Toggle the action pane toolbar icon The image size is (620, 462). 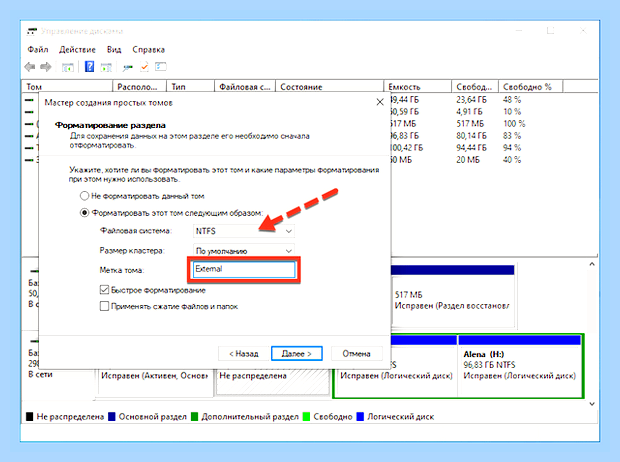point(106,67)
